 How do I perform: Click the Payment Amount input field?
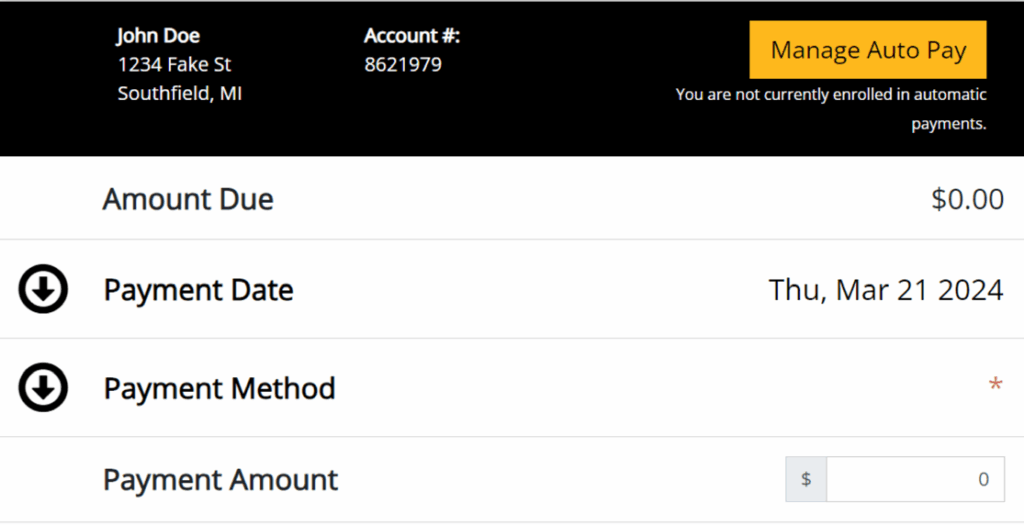tap(914, 479)
